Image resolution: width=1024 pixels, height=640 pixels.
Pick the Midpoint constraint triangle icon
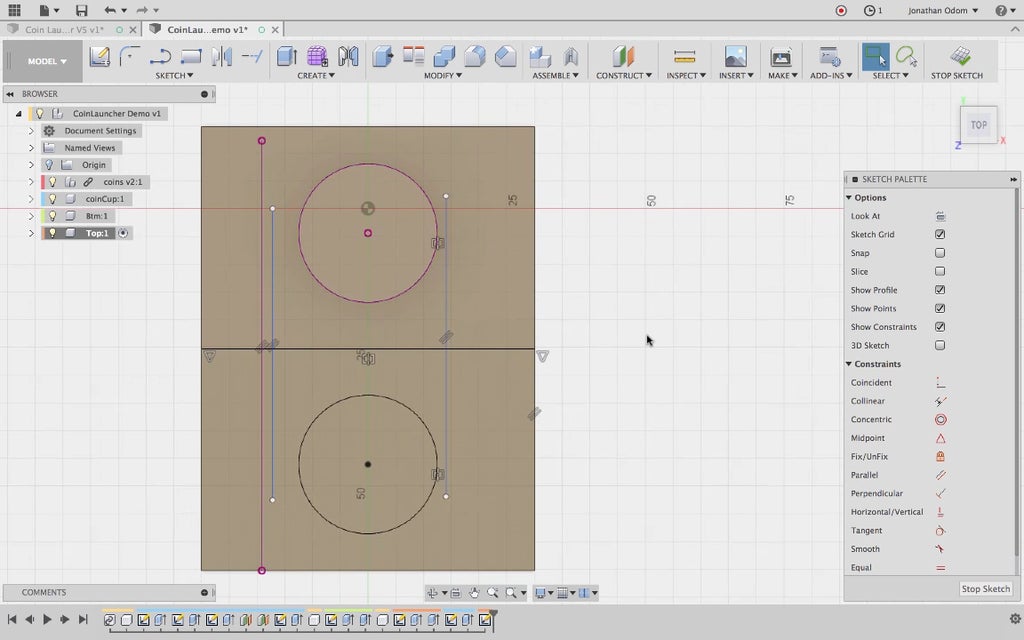click(940, 438)
